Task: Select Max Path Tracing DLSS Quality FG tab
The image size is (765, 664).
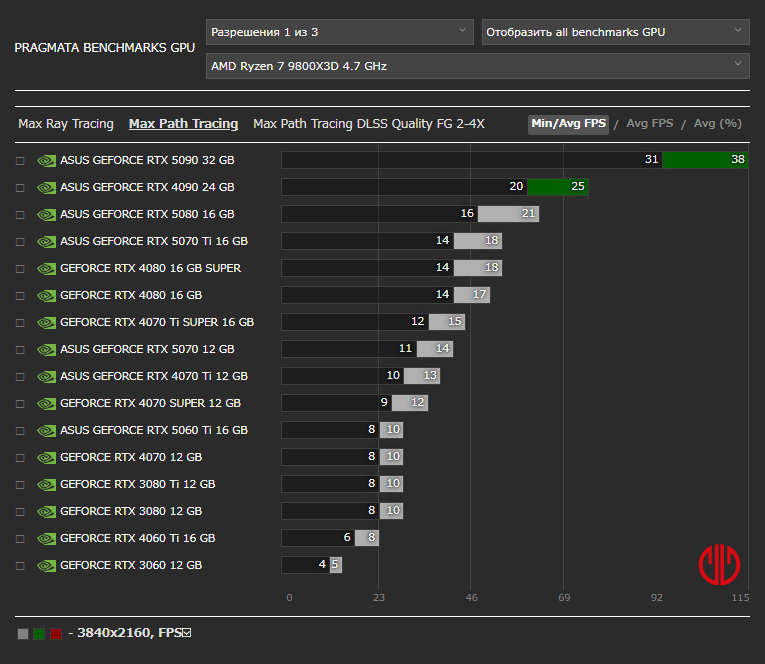Action: tap(368, 124)
